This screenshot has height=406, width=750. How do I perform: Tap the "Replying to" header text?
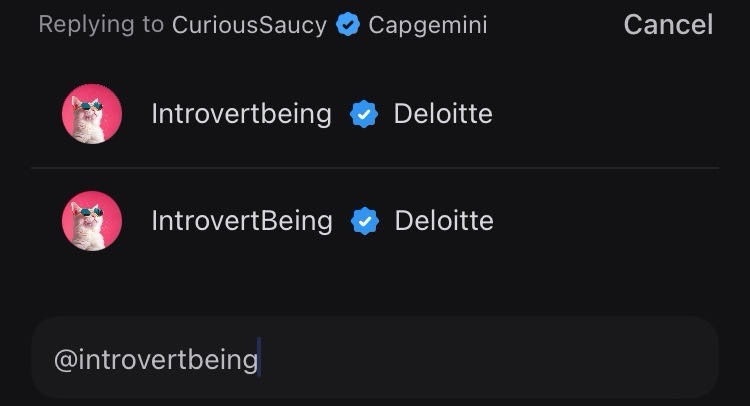coord(101,25)
